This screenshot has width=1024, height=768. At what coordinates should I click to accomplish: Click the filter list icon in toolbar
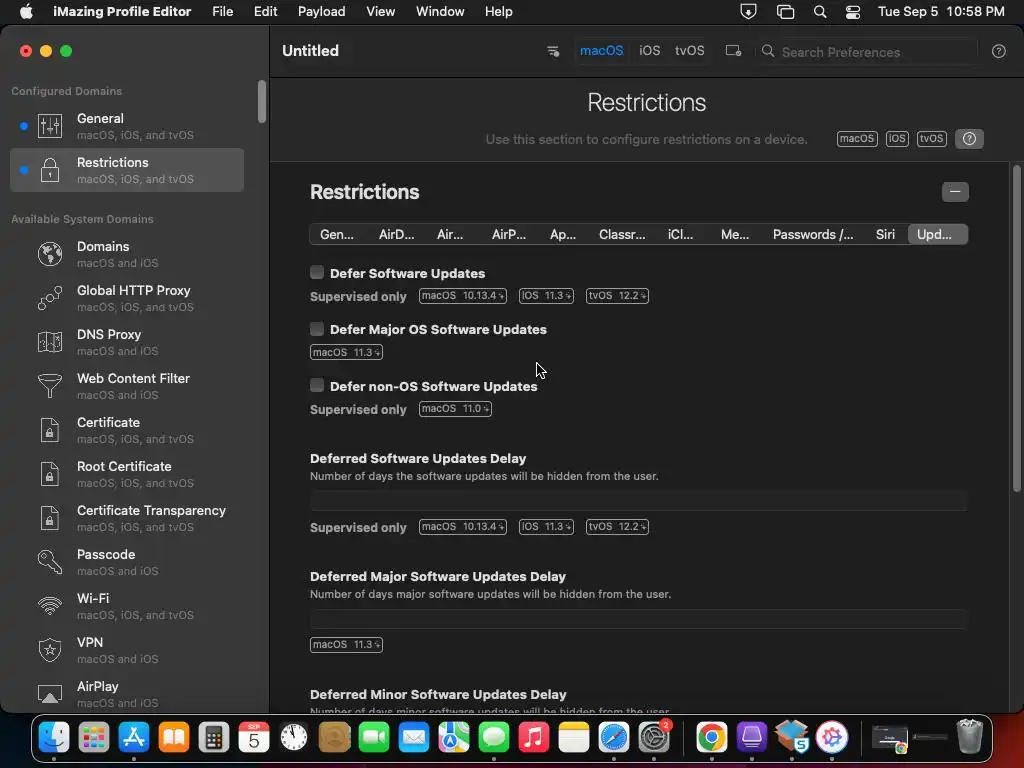click(552, 51)
